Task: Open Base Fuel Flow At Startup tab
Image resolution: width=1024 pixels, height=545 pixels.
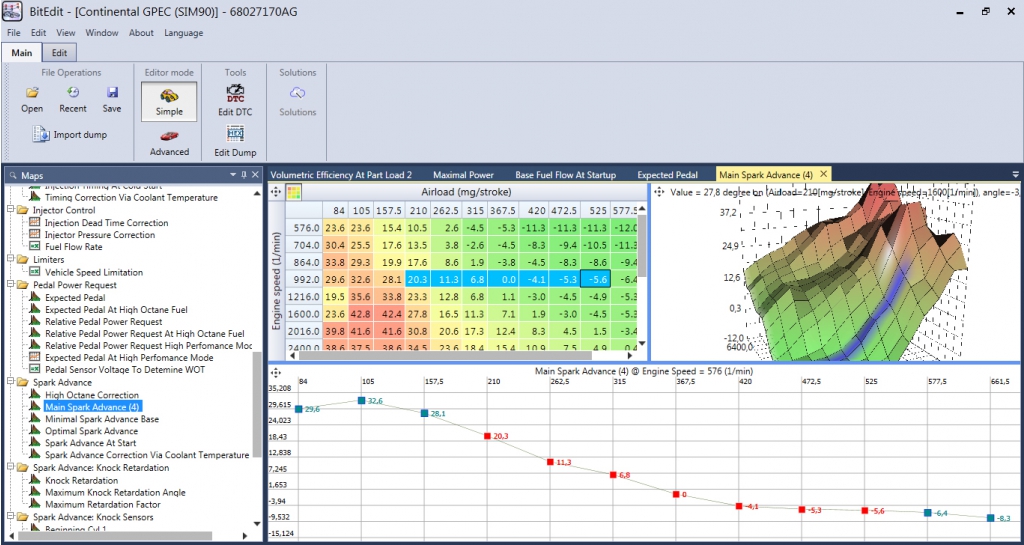Action: [566, 175]
